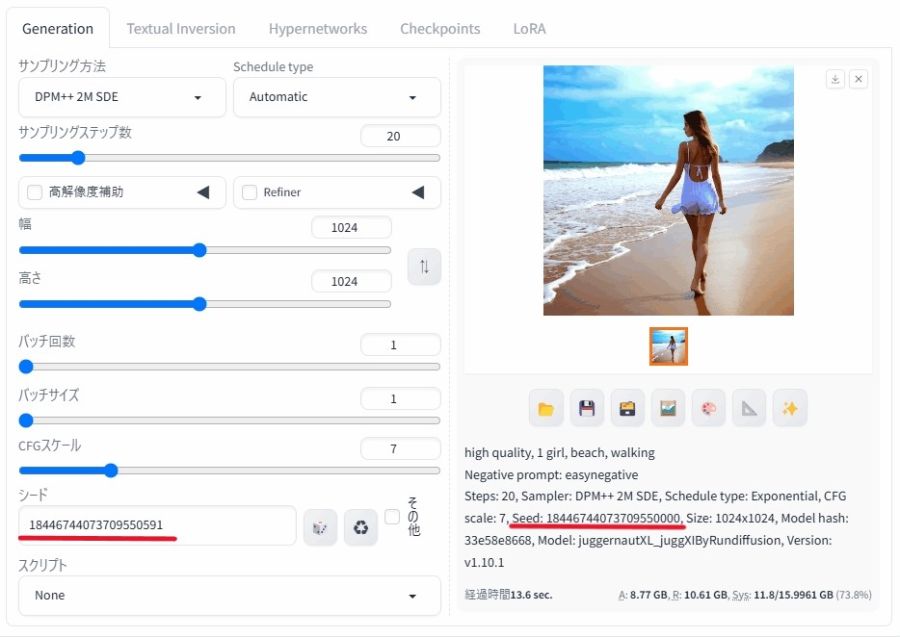Select the small gallery thumbnail of beach image
Viewport: 900px width, 637px height.
[x=668, y=346]
